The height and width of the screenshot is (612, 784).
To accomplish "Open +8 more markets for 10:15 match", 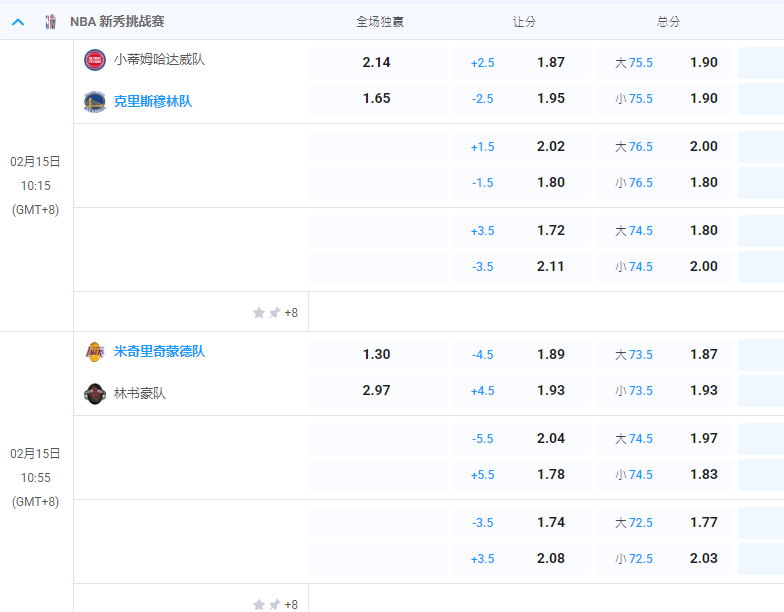I will (291, 313).
